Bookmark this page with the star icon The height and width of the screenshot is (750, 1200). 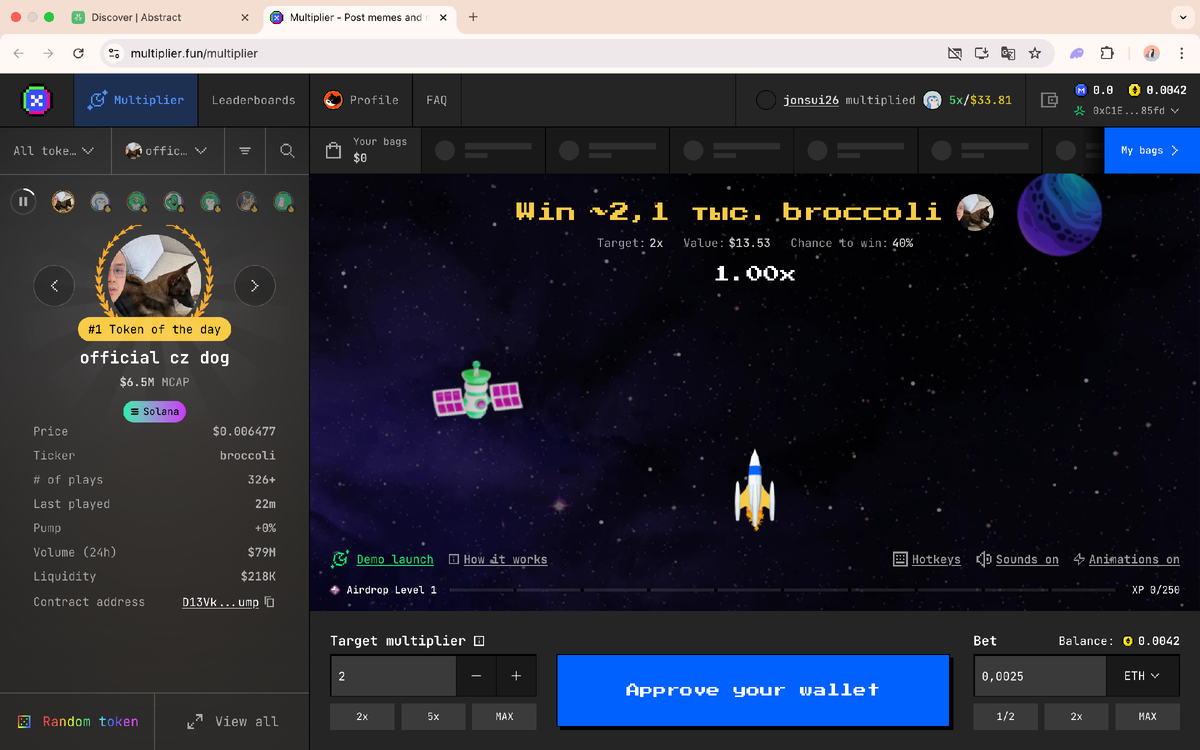[1035, 53]
